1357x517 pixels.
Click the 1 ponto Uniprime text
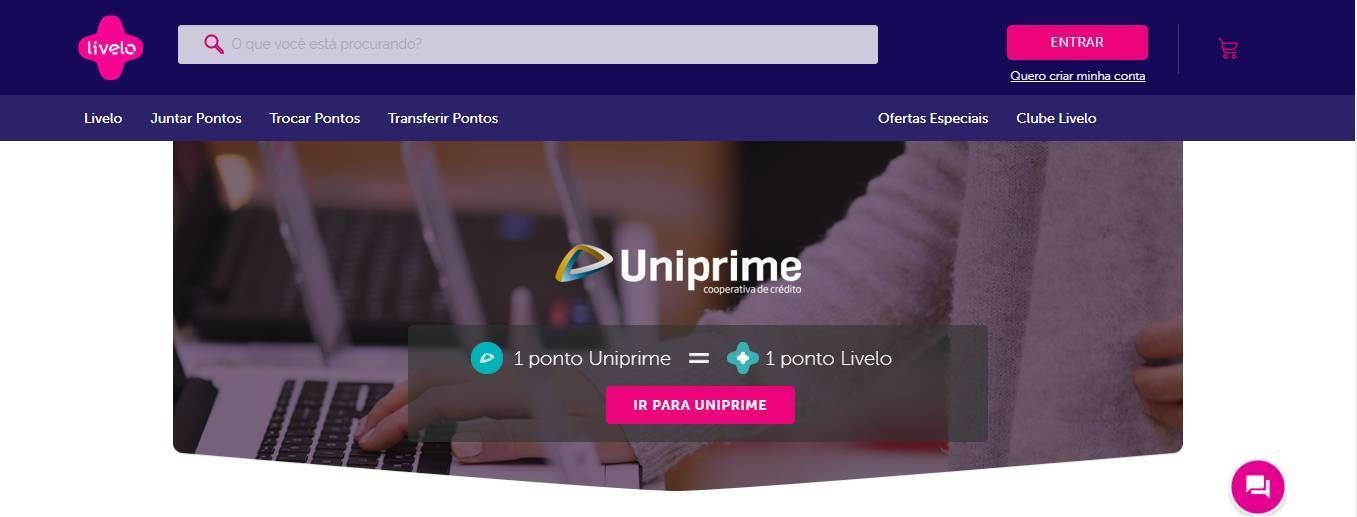[x=592, y=358]
